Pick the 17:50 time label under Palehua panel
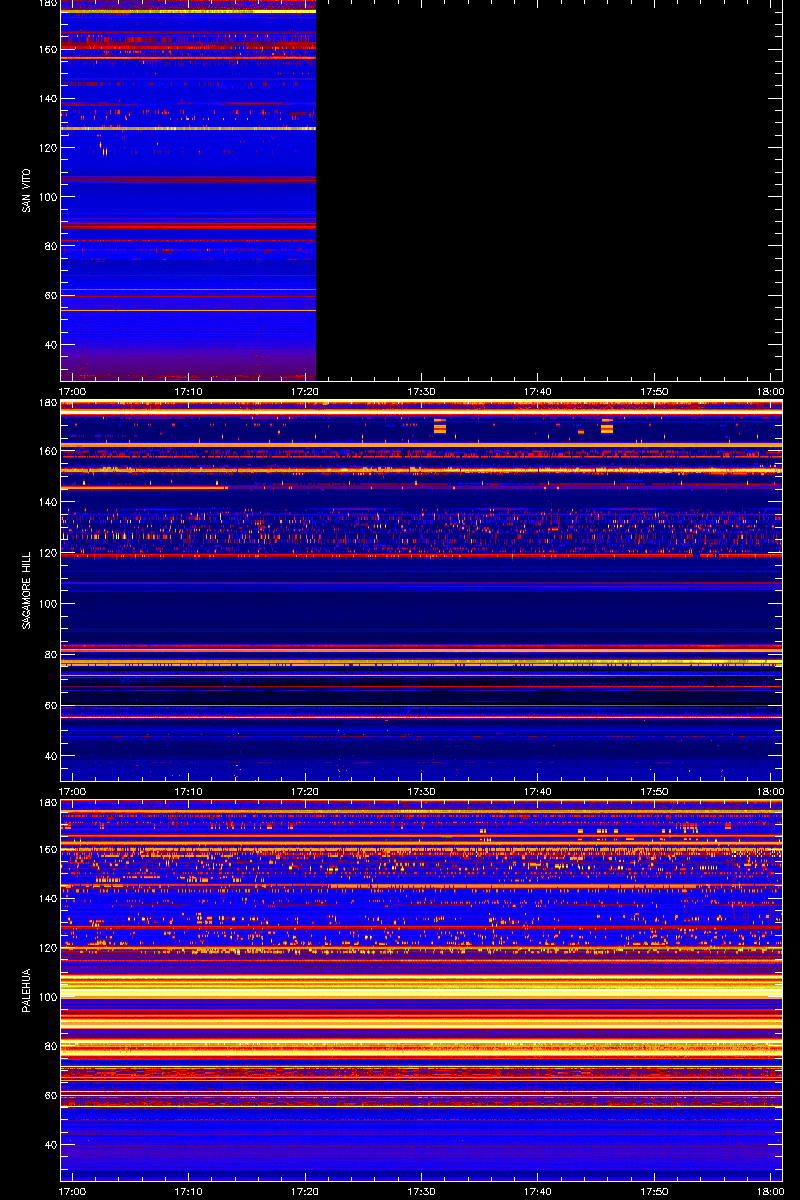The height and width of the screenshot is (1200, 800). (x=654, y=1192)
